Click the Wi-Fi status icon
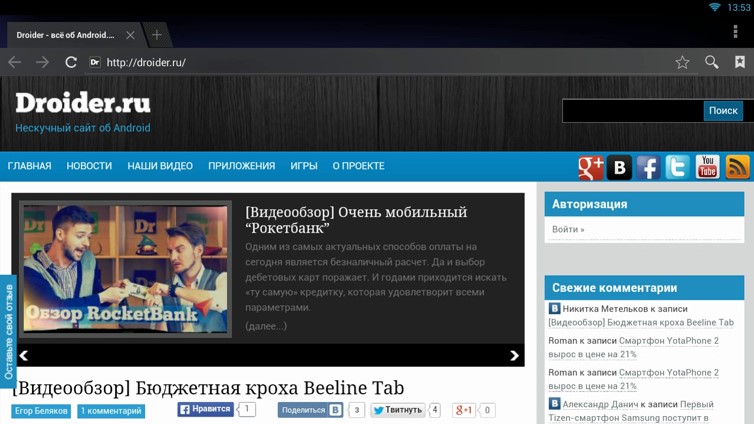This screenshot has width=754, height=424. (x=715, y=7)
